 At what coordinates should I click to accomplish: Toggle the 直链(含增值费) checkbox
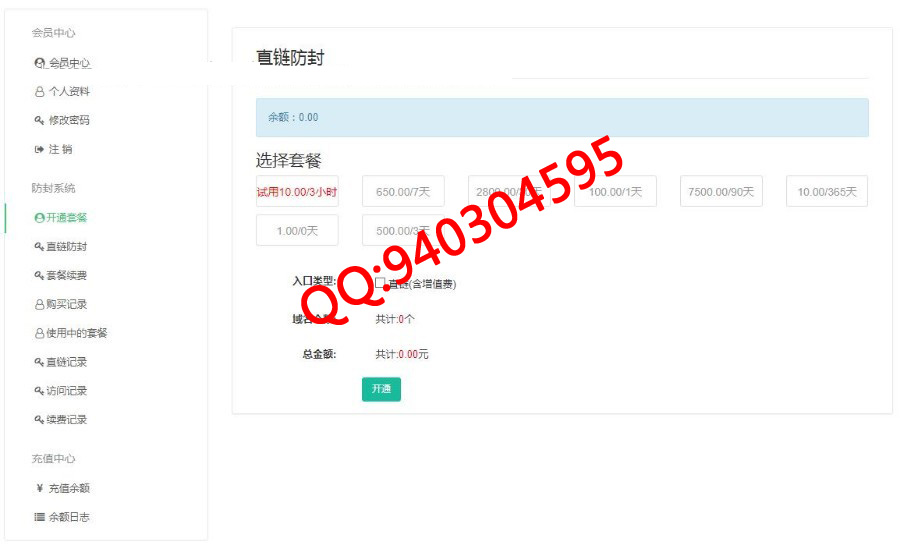(x=379, y=283)
